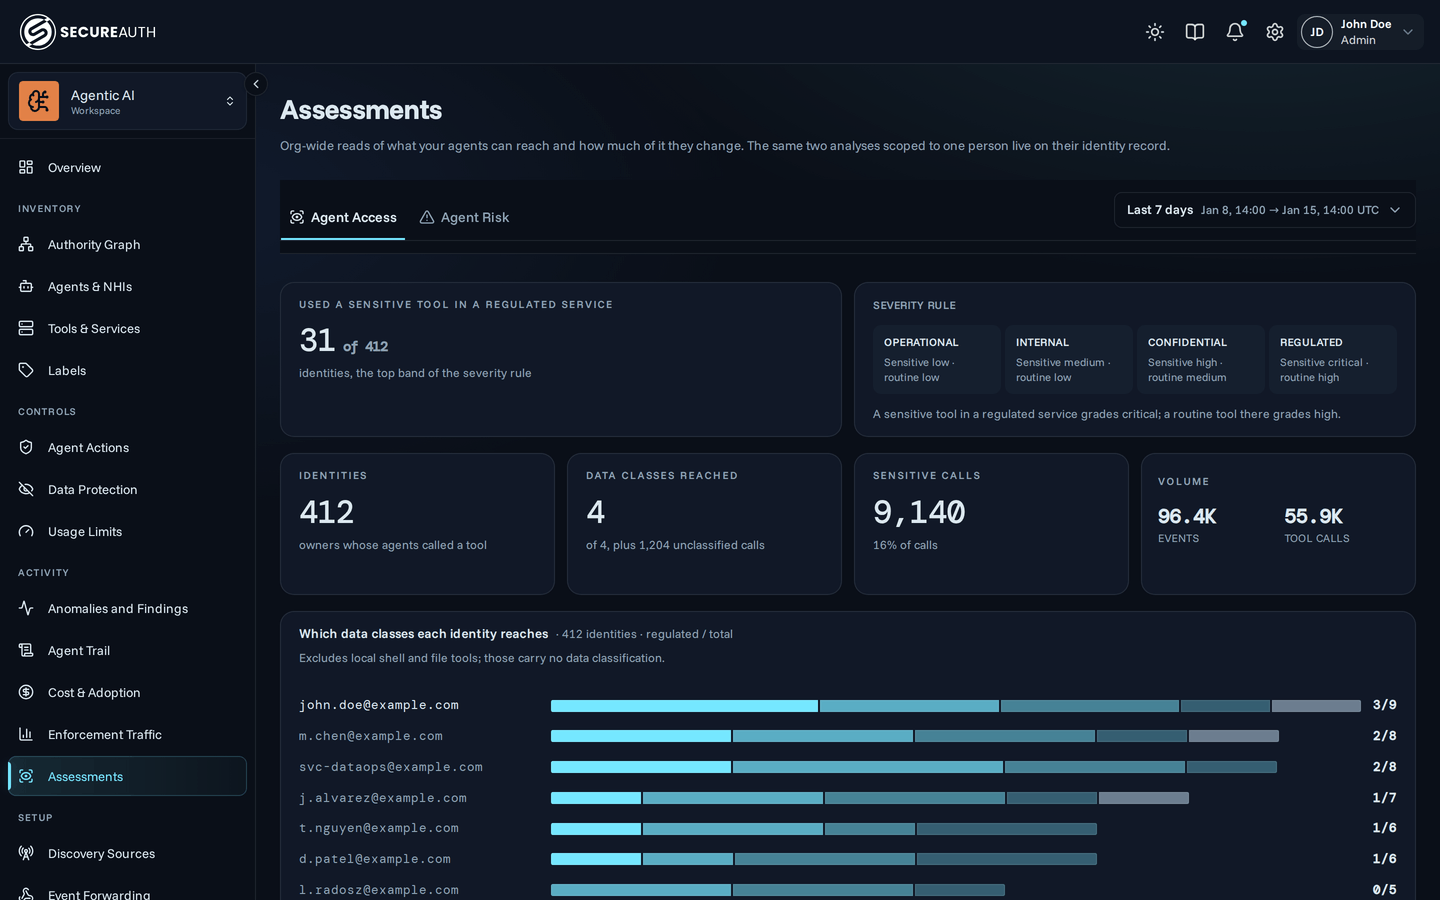The height and width of the screenshot is (900, 1440).
Task: Click the SecureAuth logo
Action: tap(88, 32)
